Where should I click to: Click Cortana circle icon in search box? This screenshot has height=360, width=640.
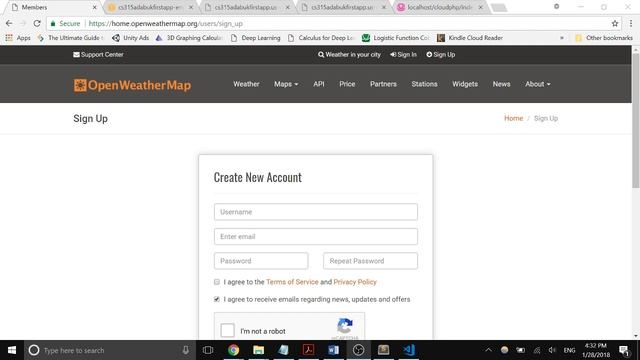(34, 350)
